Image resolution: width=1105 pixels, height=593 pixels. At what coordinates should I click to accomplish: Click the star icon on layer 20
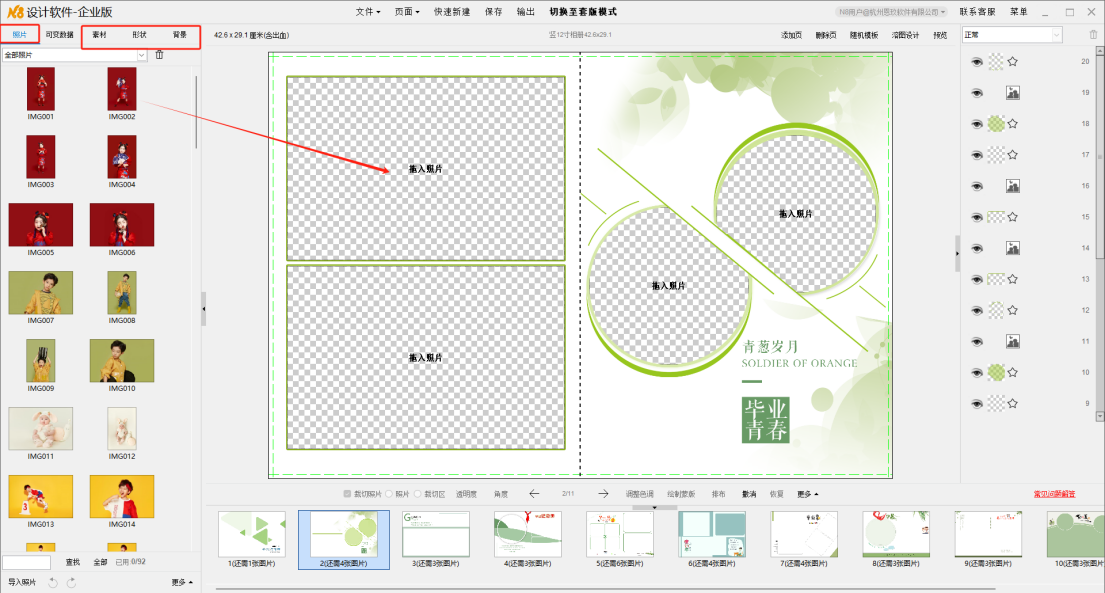tap(1013, 61)
